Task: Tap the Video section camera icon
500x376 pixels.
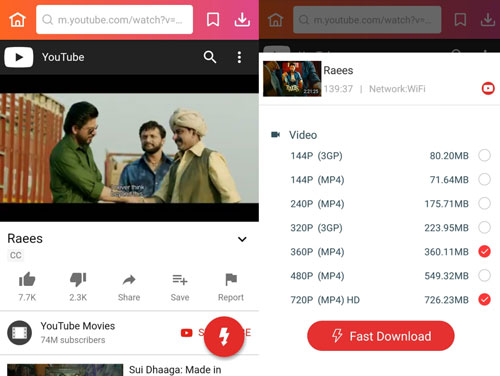Action: click(275, 135)
